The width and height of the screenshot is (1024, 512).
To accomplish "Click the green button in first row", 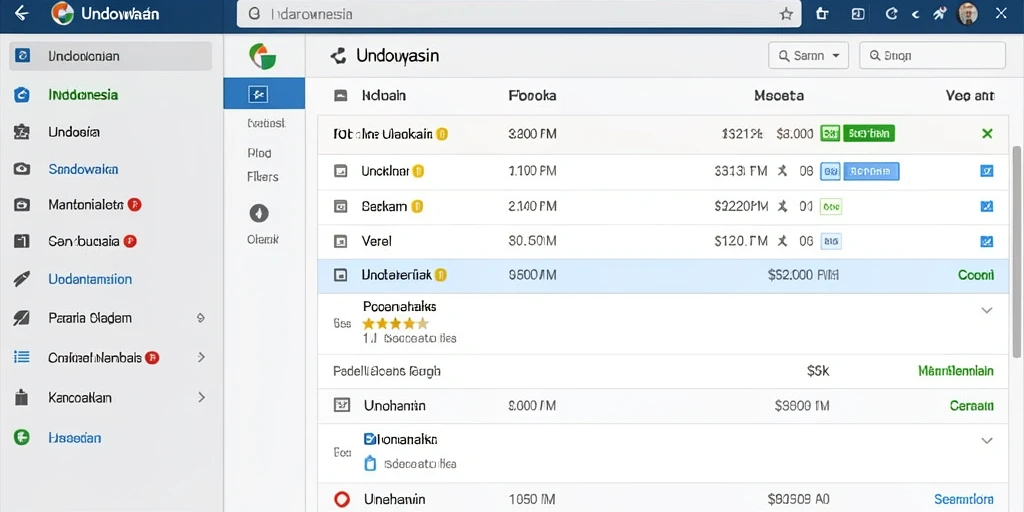I will 869,134.
